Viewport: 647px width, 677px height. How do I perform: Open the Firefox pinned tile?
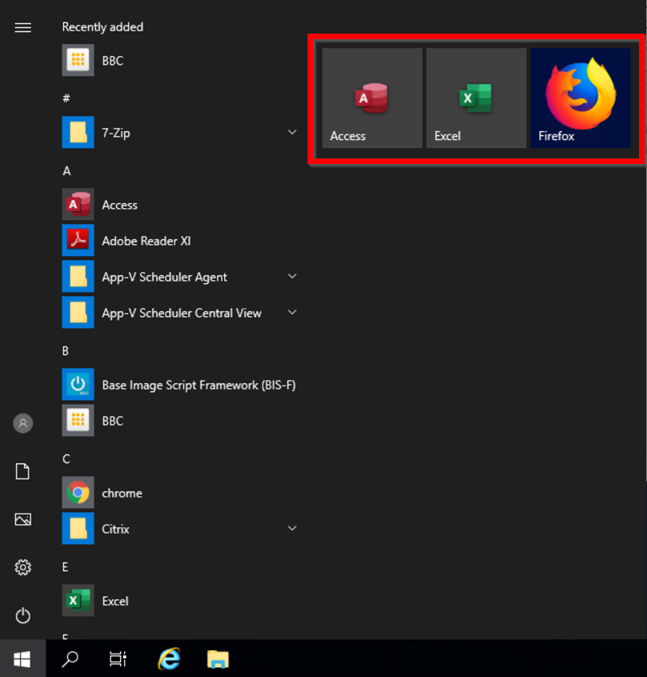[x=581, y=98]
